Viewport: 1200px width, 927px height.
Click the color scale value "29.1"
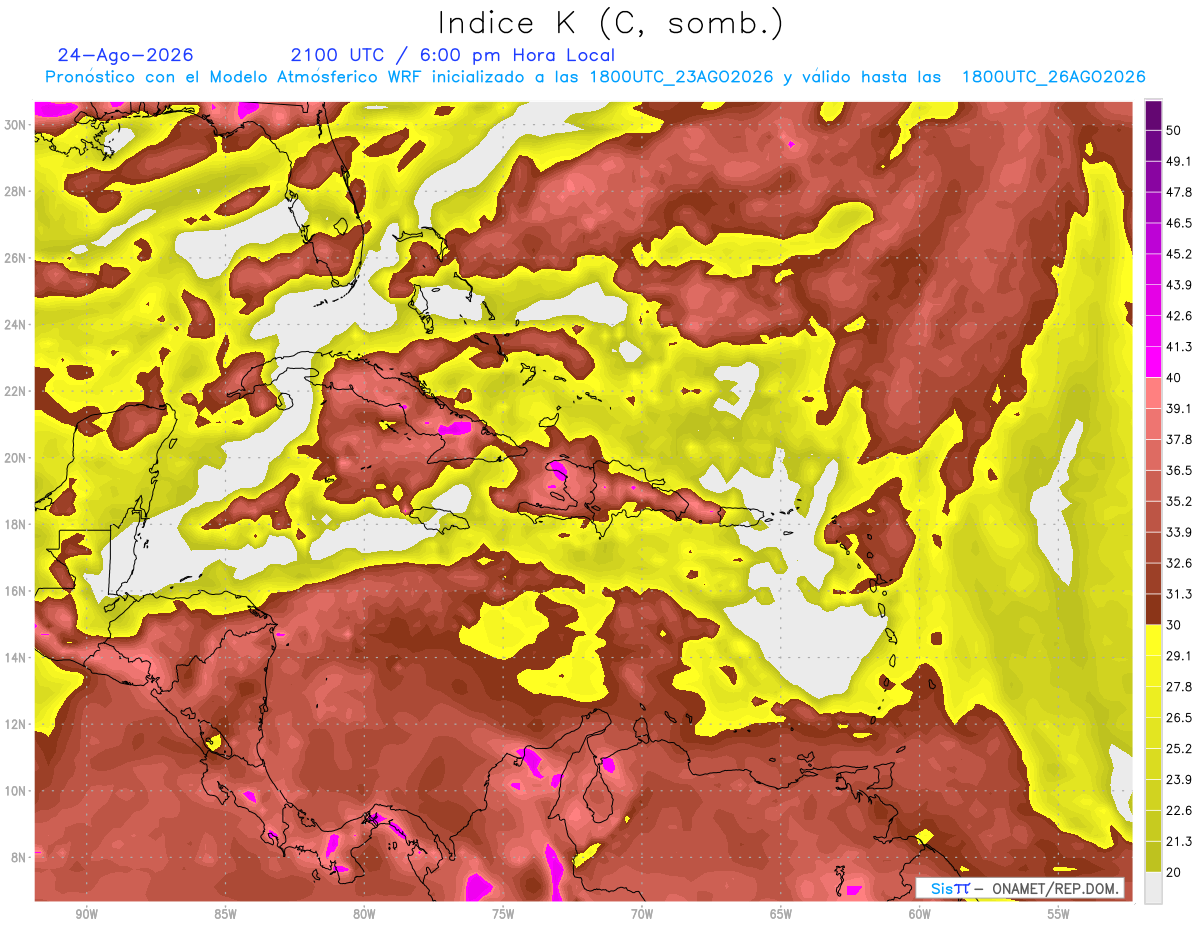(x=1179, y=656)
